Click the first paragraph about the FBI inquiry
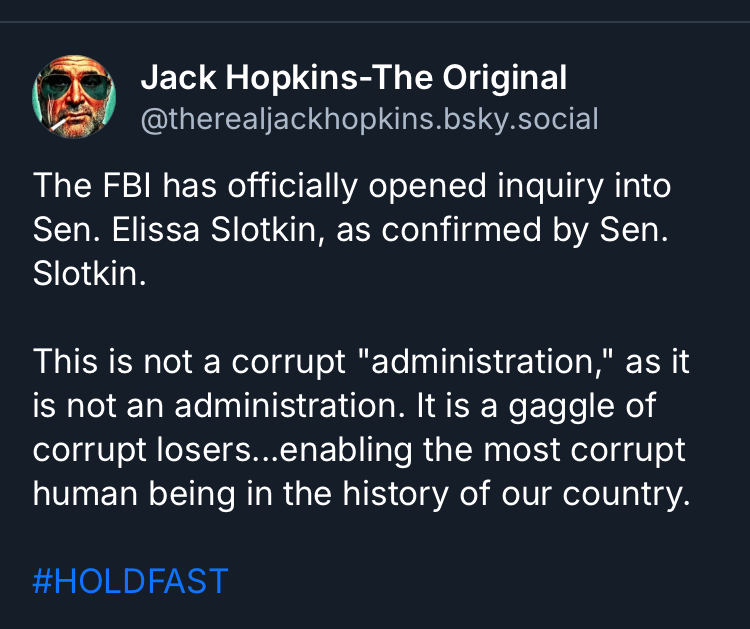Image resolution: width=750 pixels, height=629 pixels. click(351, 230)
